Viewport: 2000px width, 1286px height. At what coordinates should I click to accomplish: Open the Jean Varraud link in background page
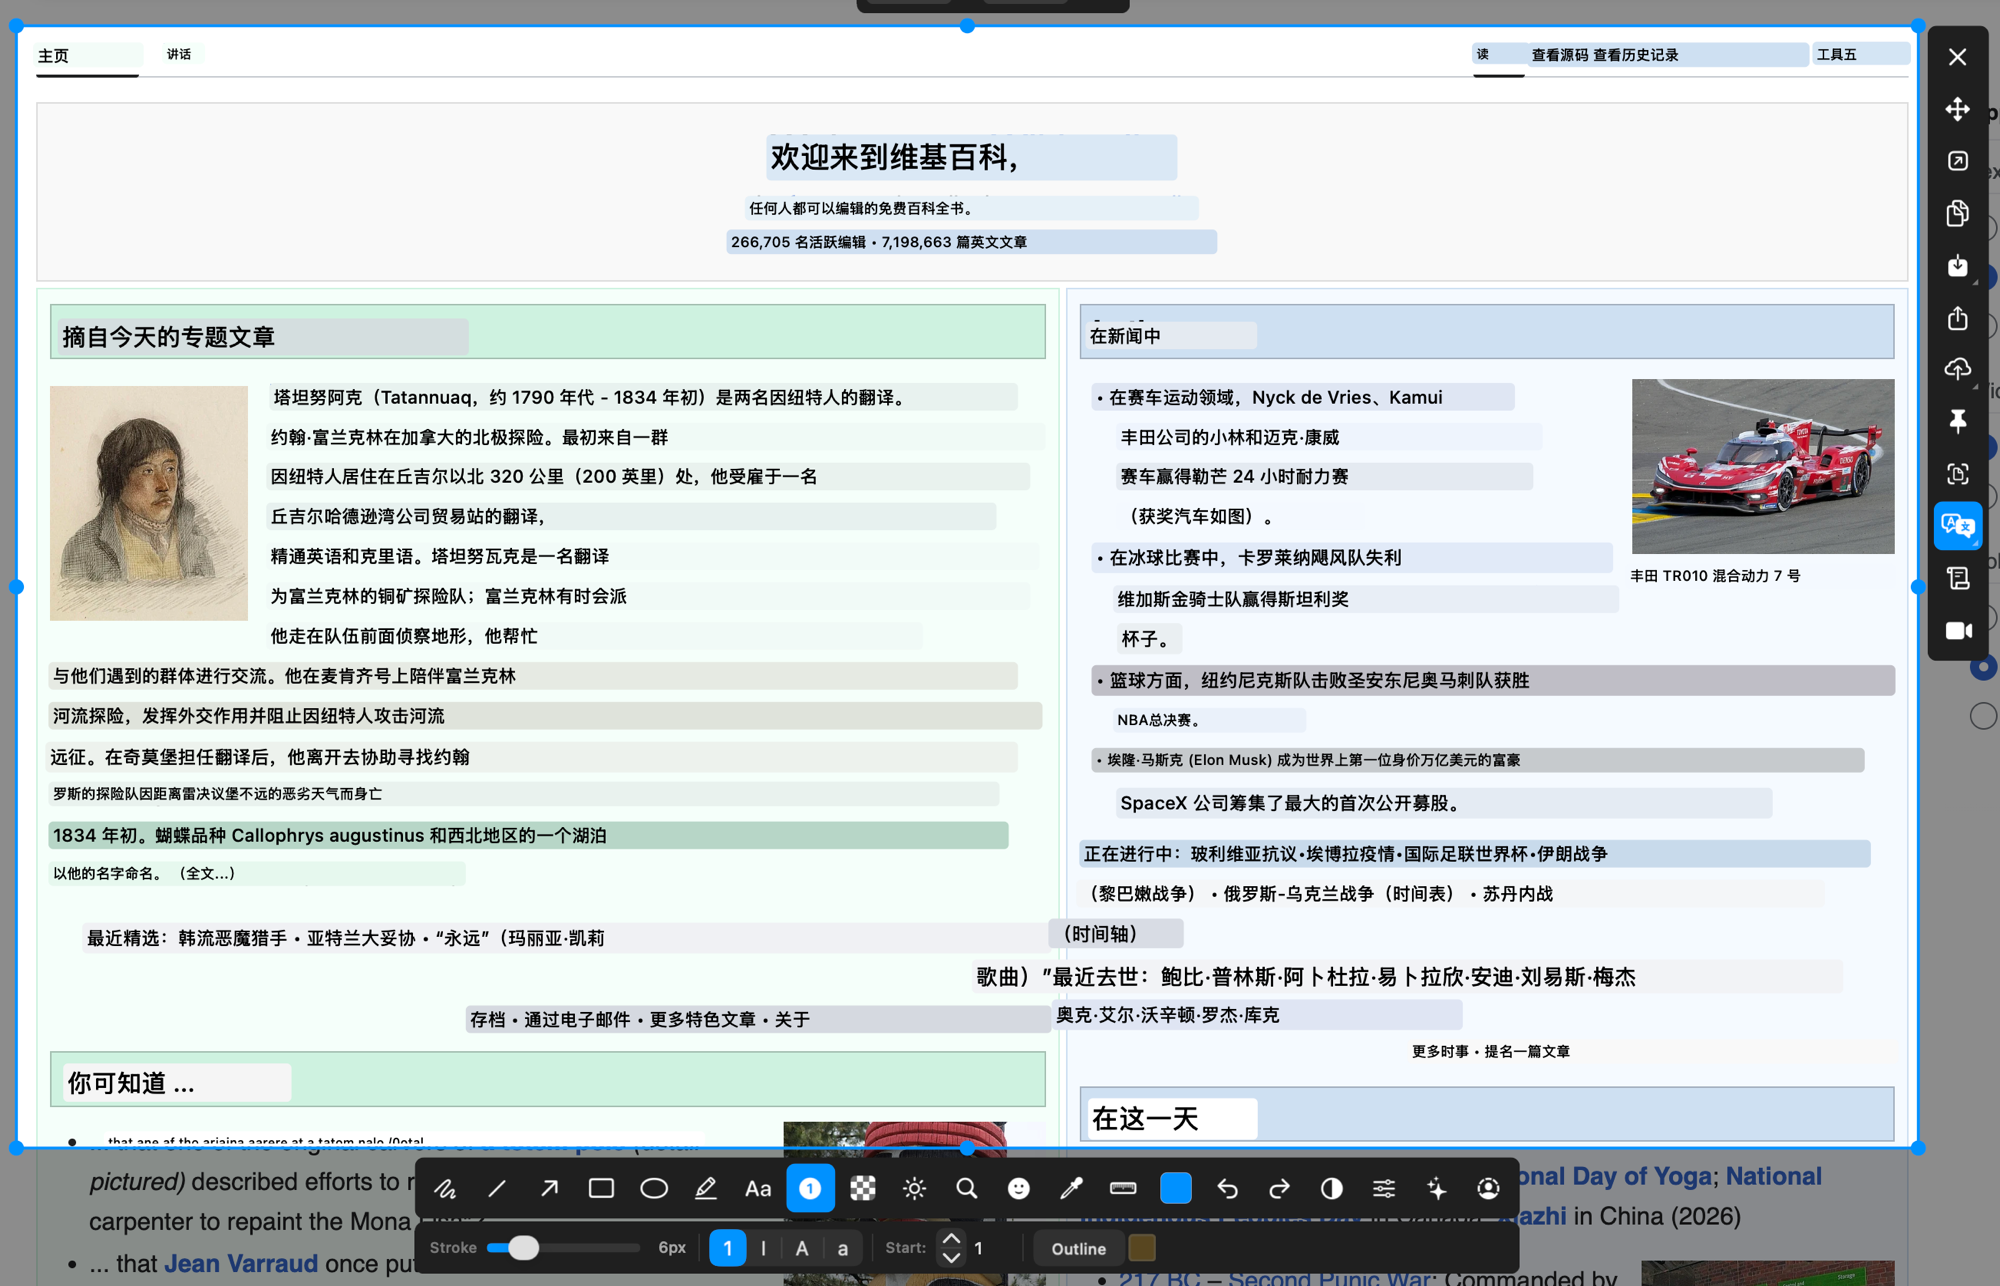click(x=241, y=1263)
